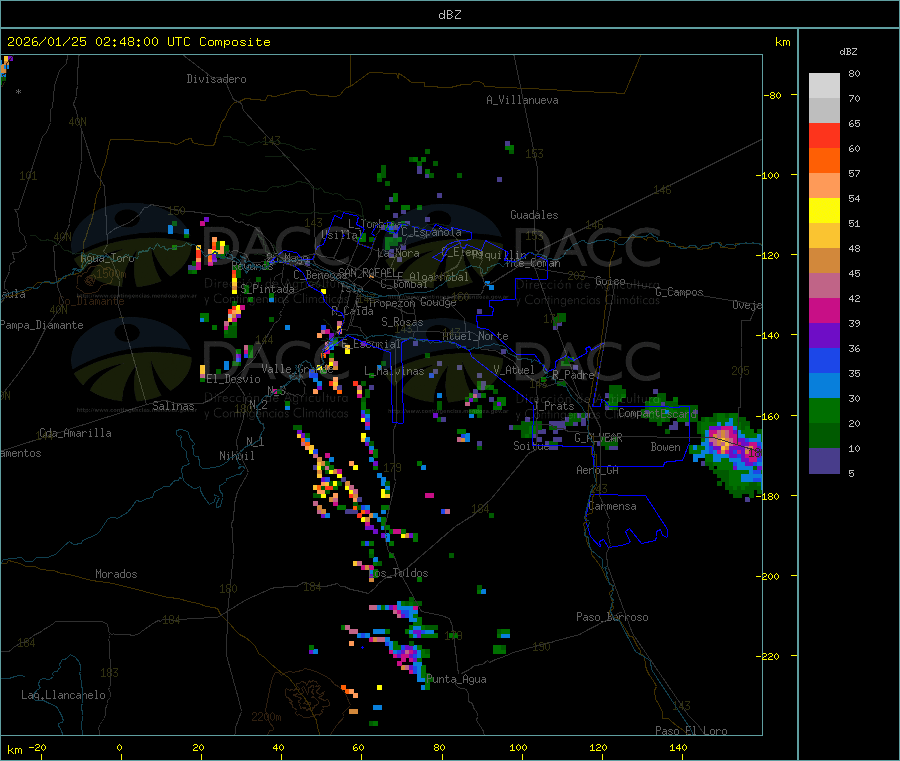Click the 60 dBZ orange legend swatch
The height and width of the screenshot is (761, 900).
(x=824, y=161)
